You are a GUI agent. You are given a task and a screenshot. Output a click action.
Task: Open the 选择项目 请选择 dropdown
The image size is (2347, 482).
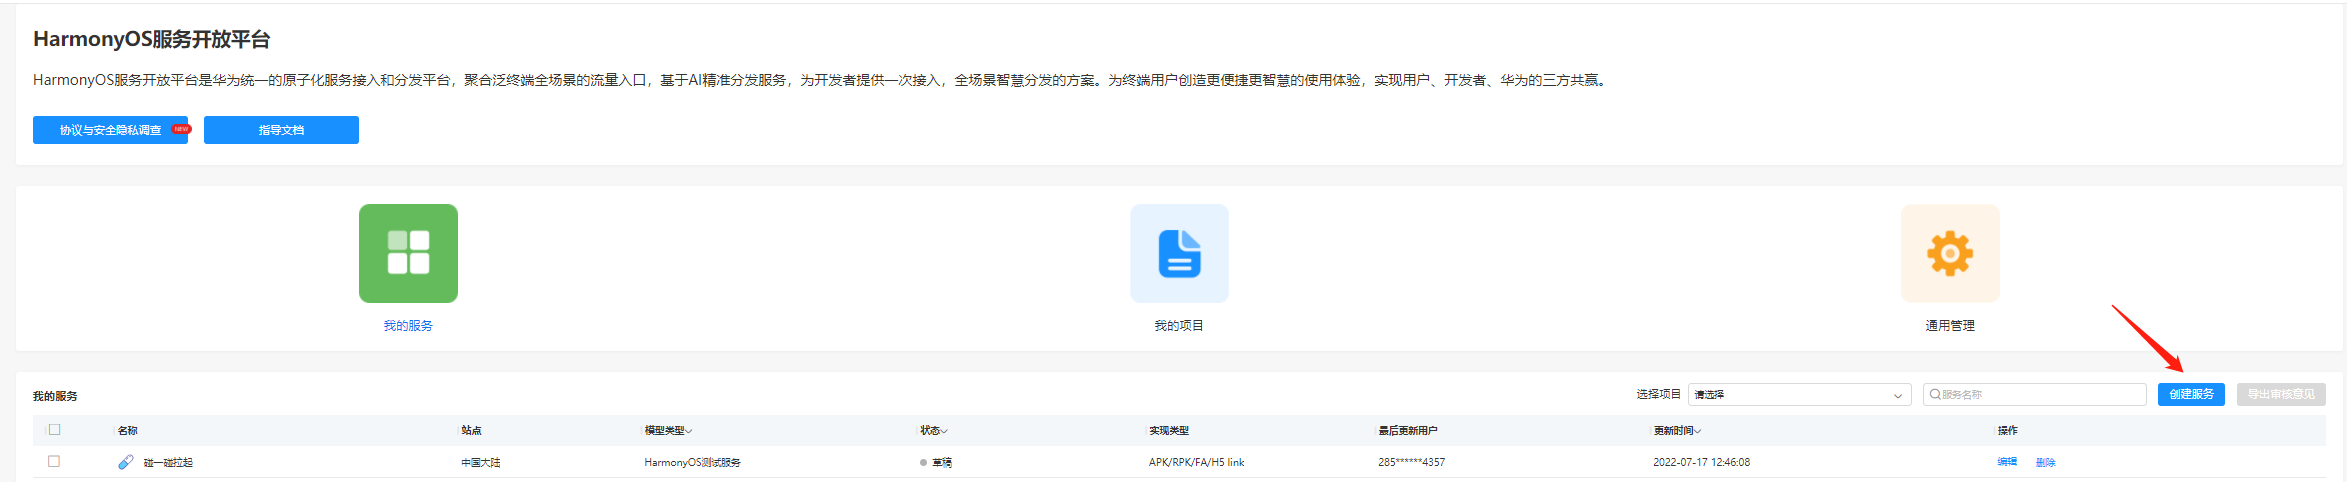(x=1799, y=395)
